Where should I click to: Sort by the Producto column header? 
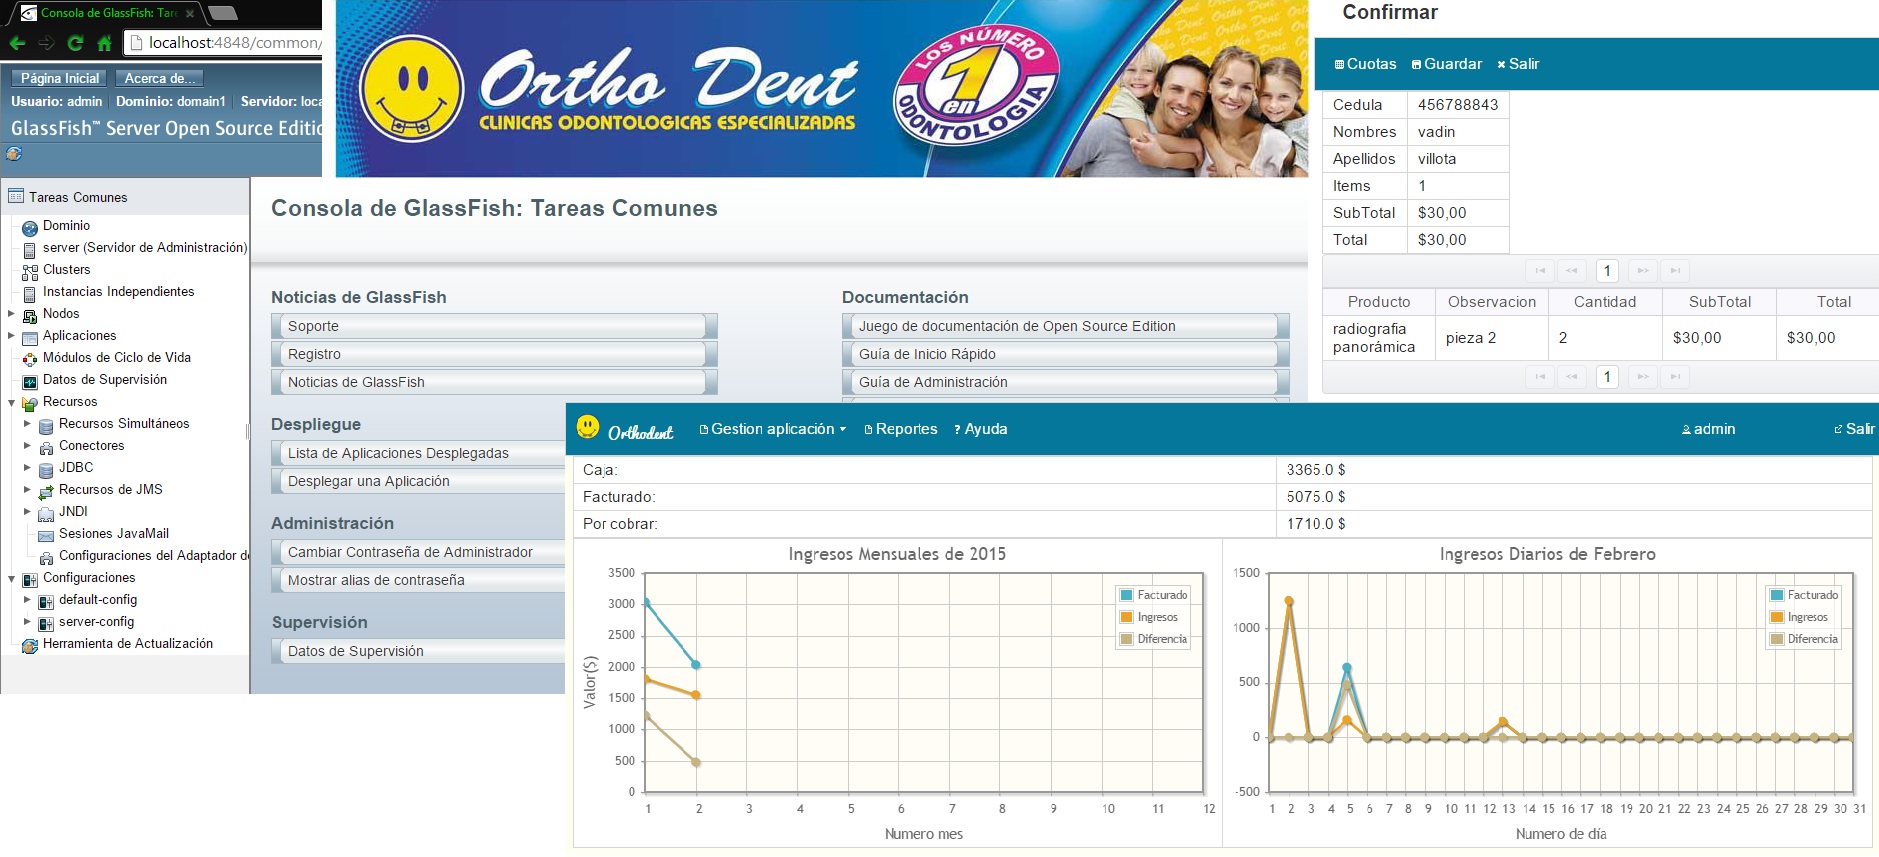pyautogui.click(x=1378, y=302)
